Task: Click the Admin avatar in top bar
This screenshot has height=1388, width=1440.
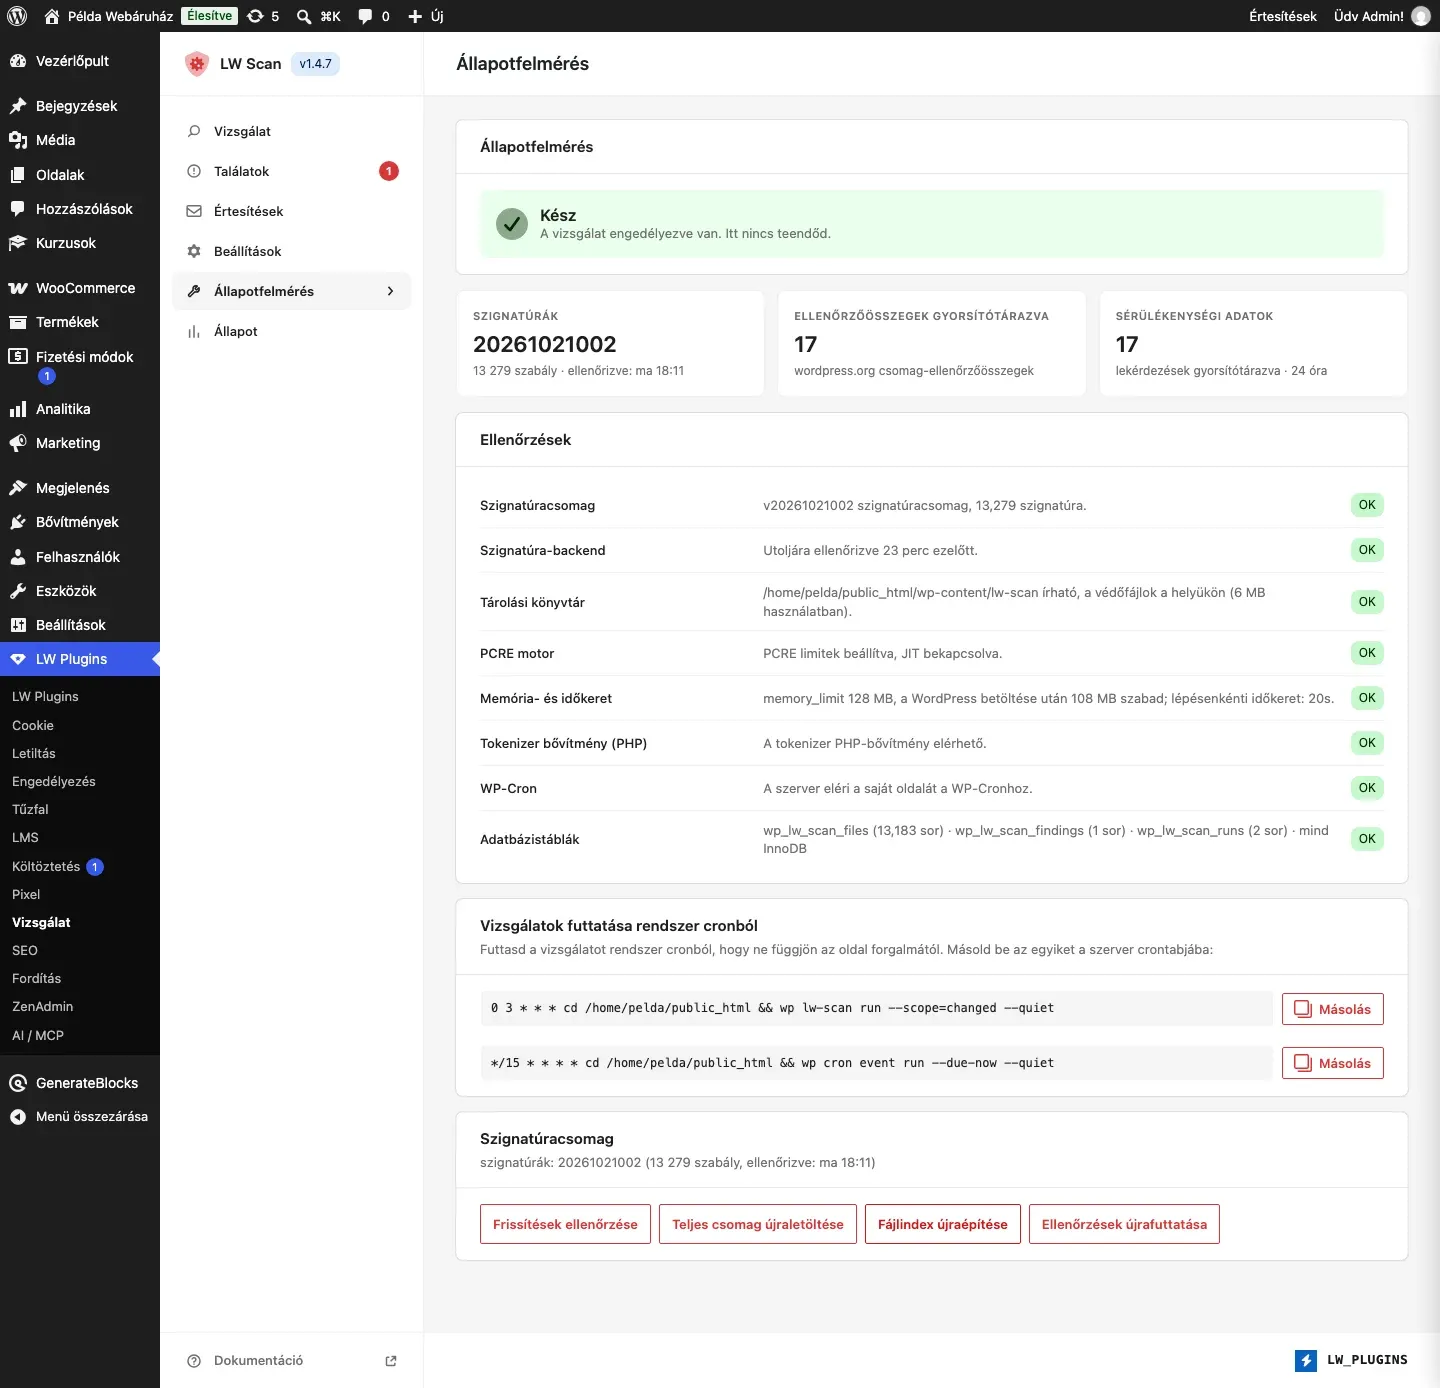Action: pos(1421,16)
